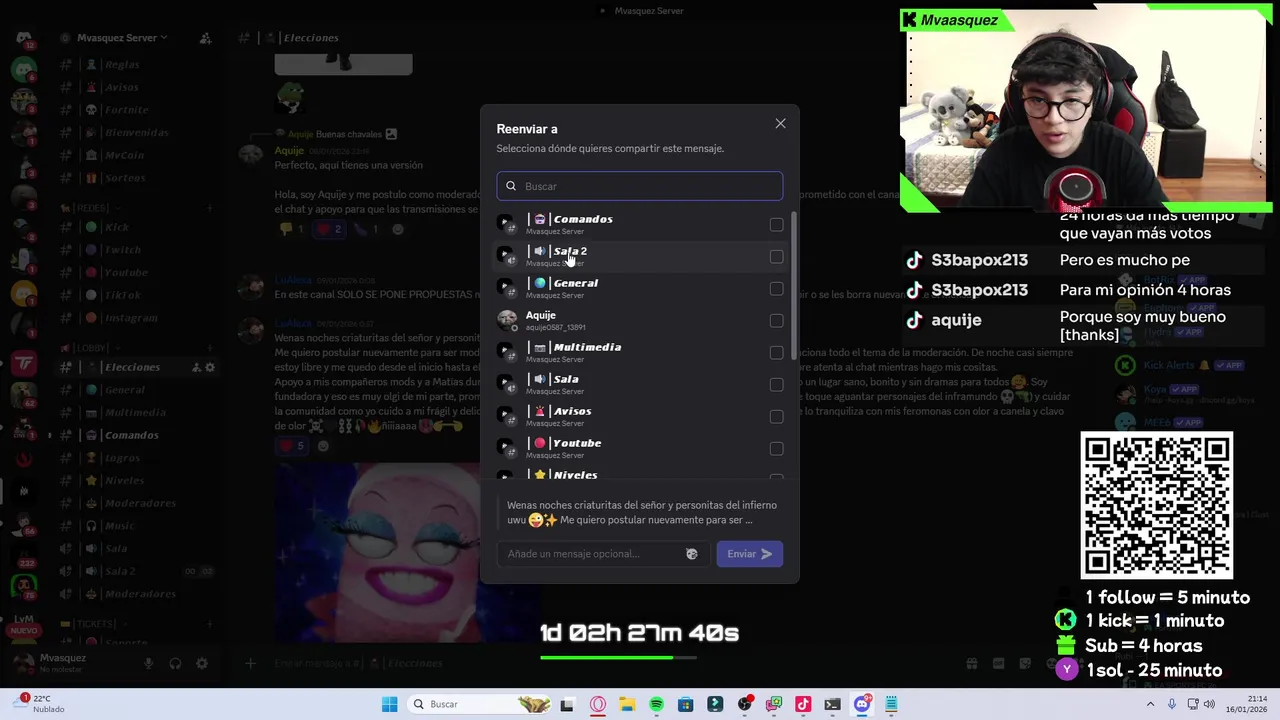Screen dimensions: 1280x720
Task: Click Discord icon in the taskbar
Action: click(x=862, y=704)
